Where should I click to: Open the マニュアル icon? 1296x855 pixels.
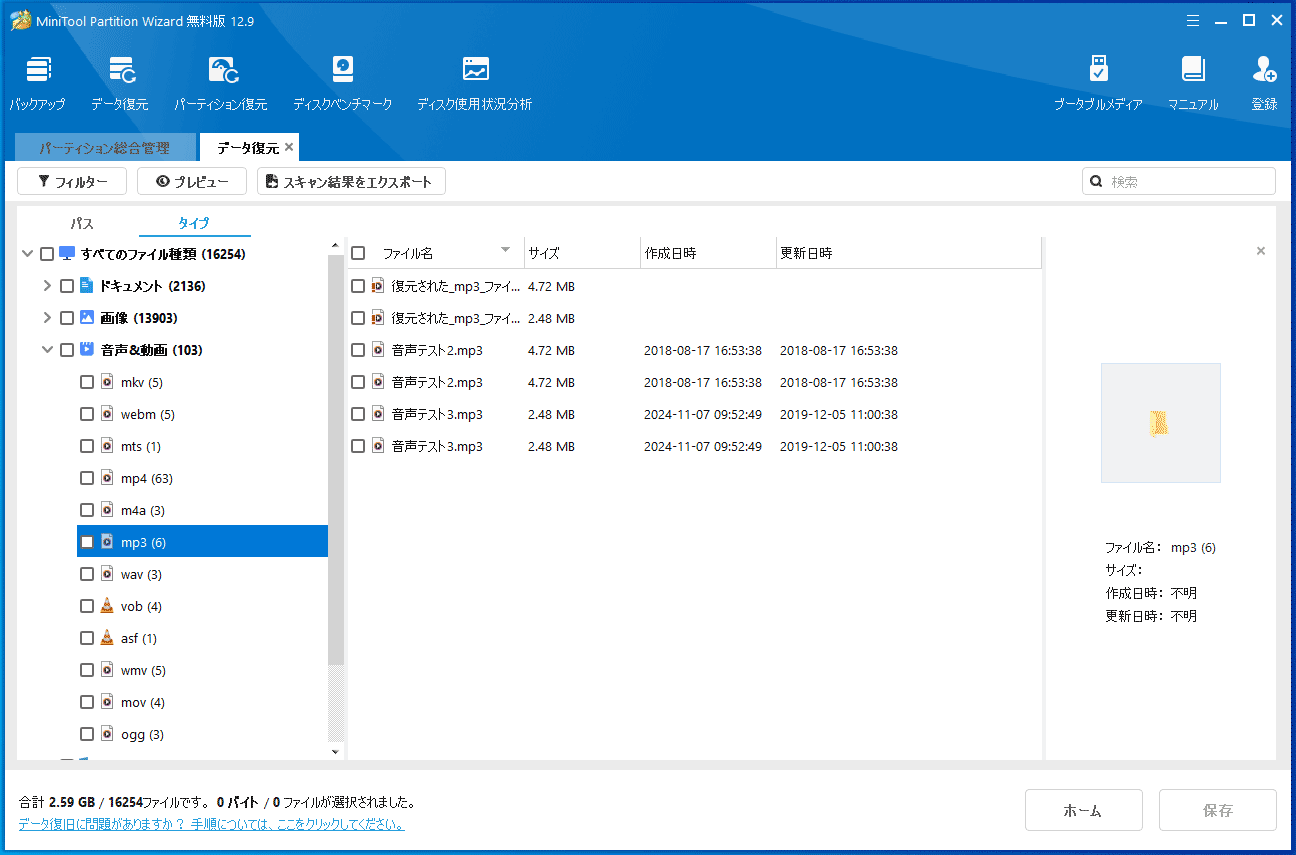click(x=1193, y=81)
